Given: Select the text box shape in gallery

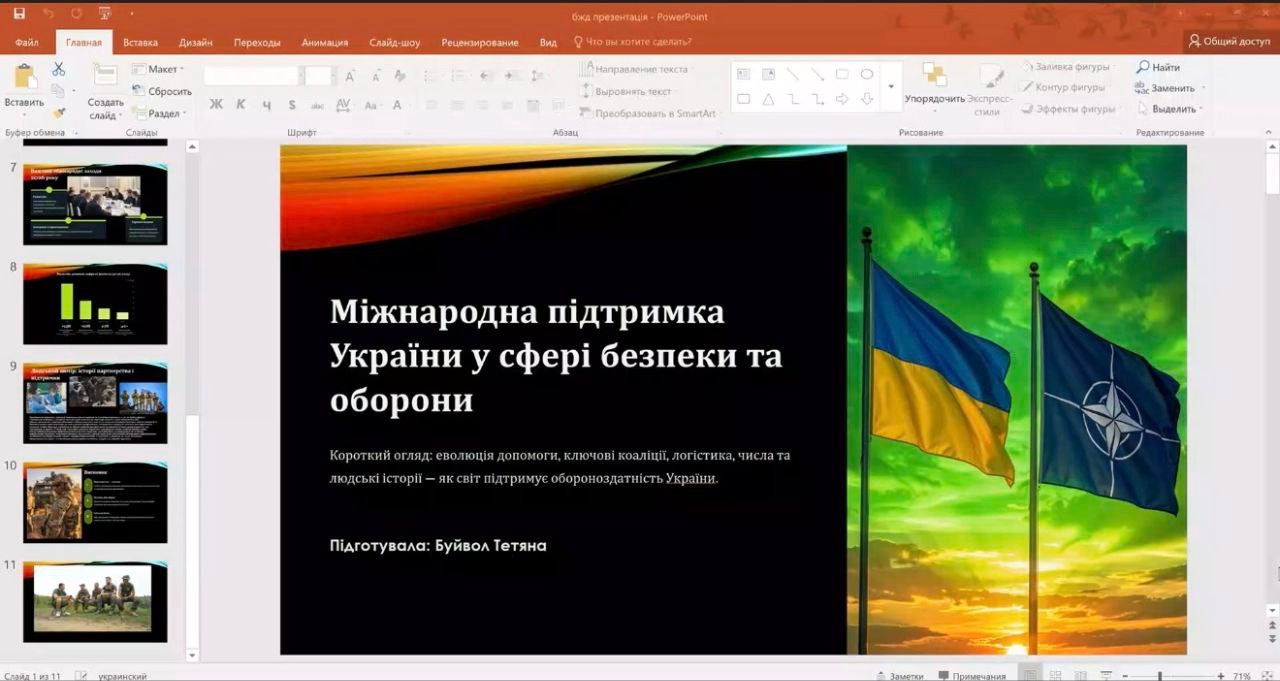Looking at the screenshot, I should (x=744, y=74).
